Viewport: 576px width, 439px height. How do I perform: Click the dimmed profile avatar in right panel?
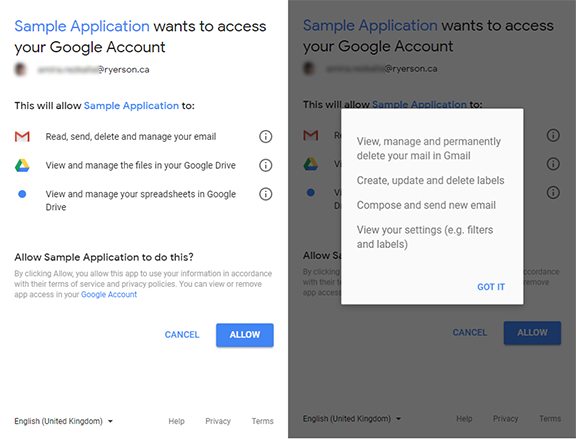(x=309, y=68)
